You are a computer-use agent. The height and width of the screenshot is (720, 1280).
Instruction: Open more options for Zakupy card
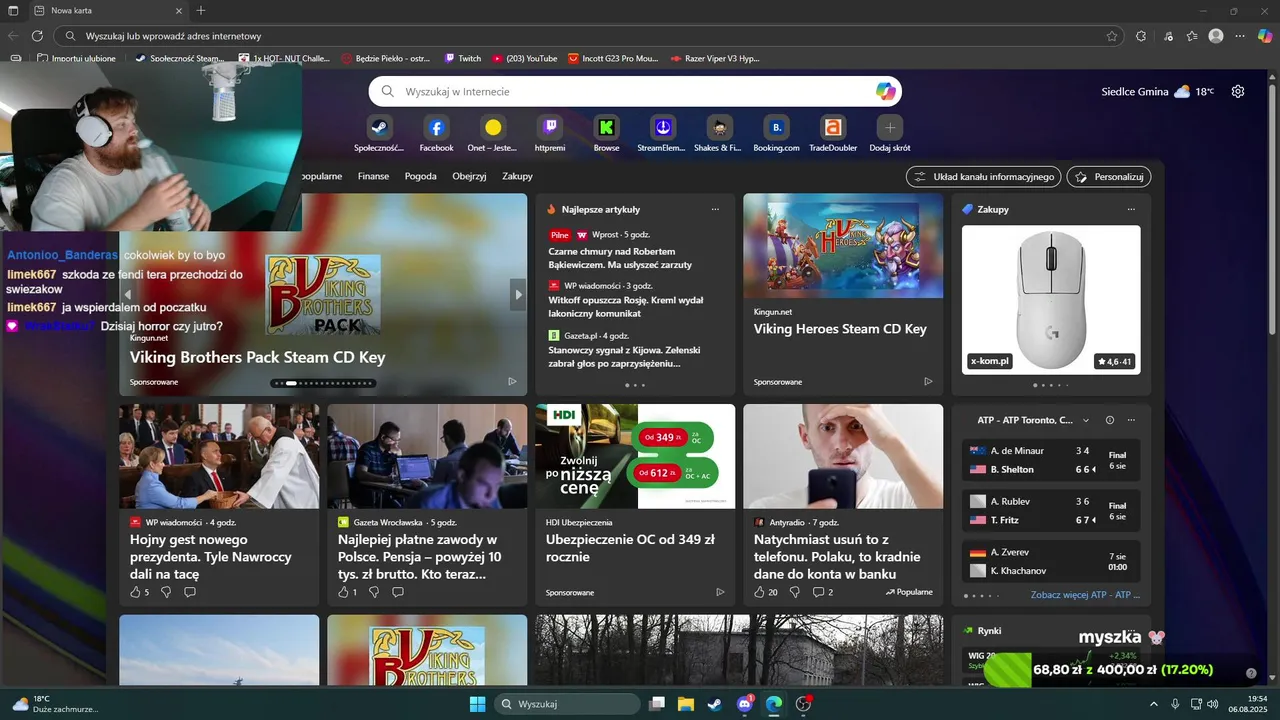tap(1131, 209)
